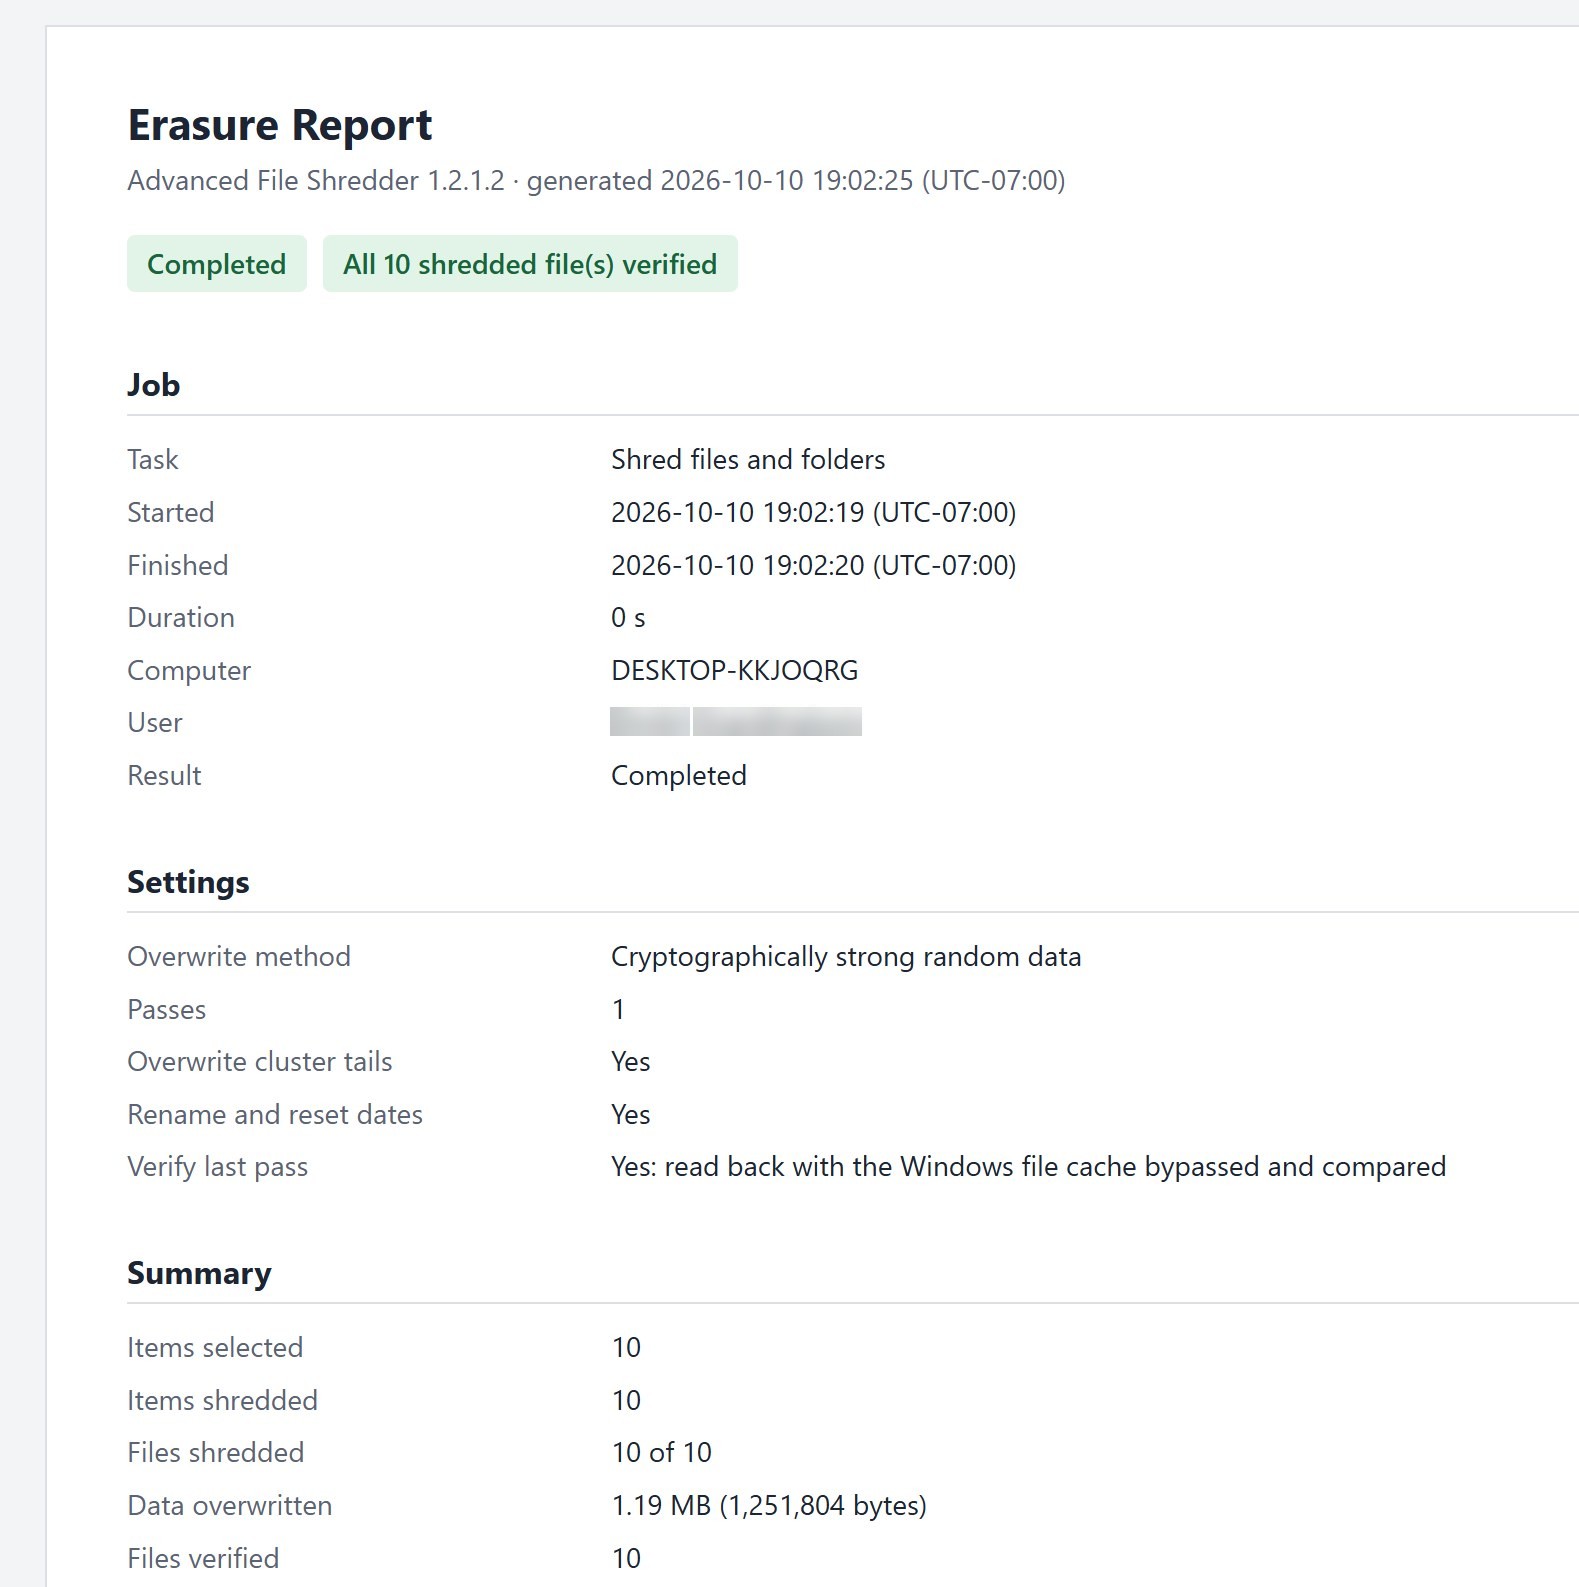1579x1587 pixels.
Task: Select the finish time "2026-10-10 19:02:20 (UTC-07:00)"
Action: tap(813, 566)
